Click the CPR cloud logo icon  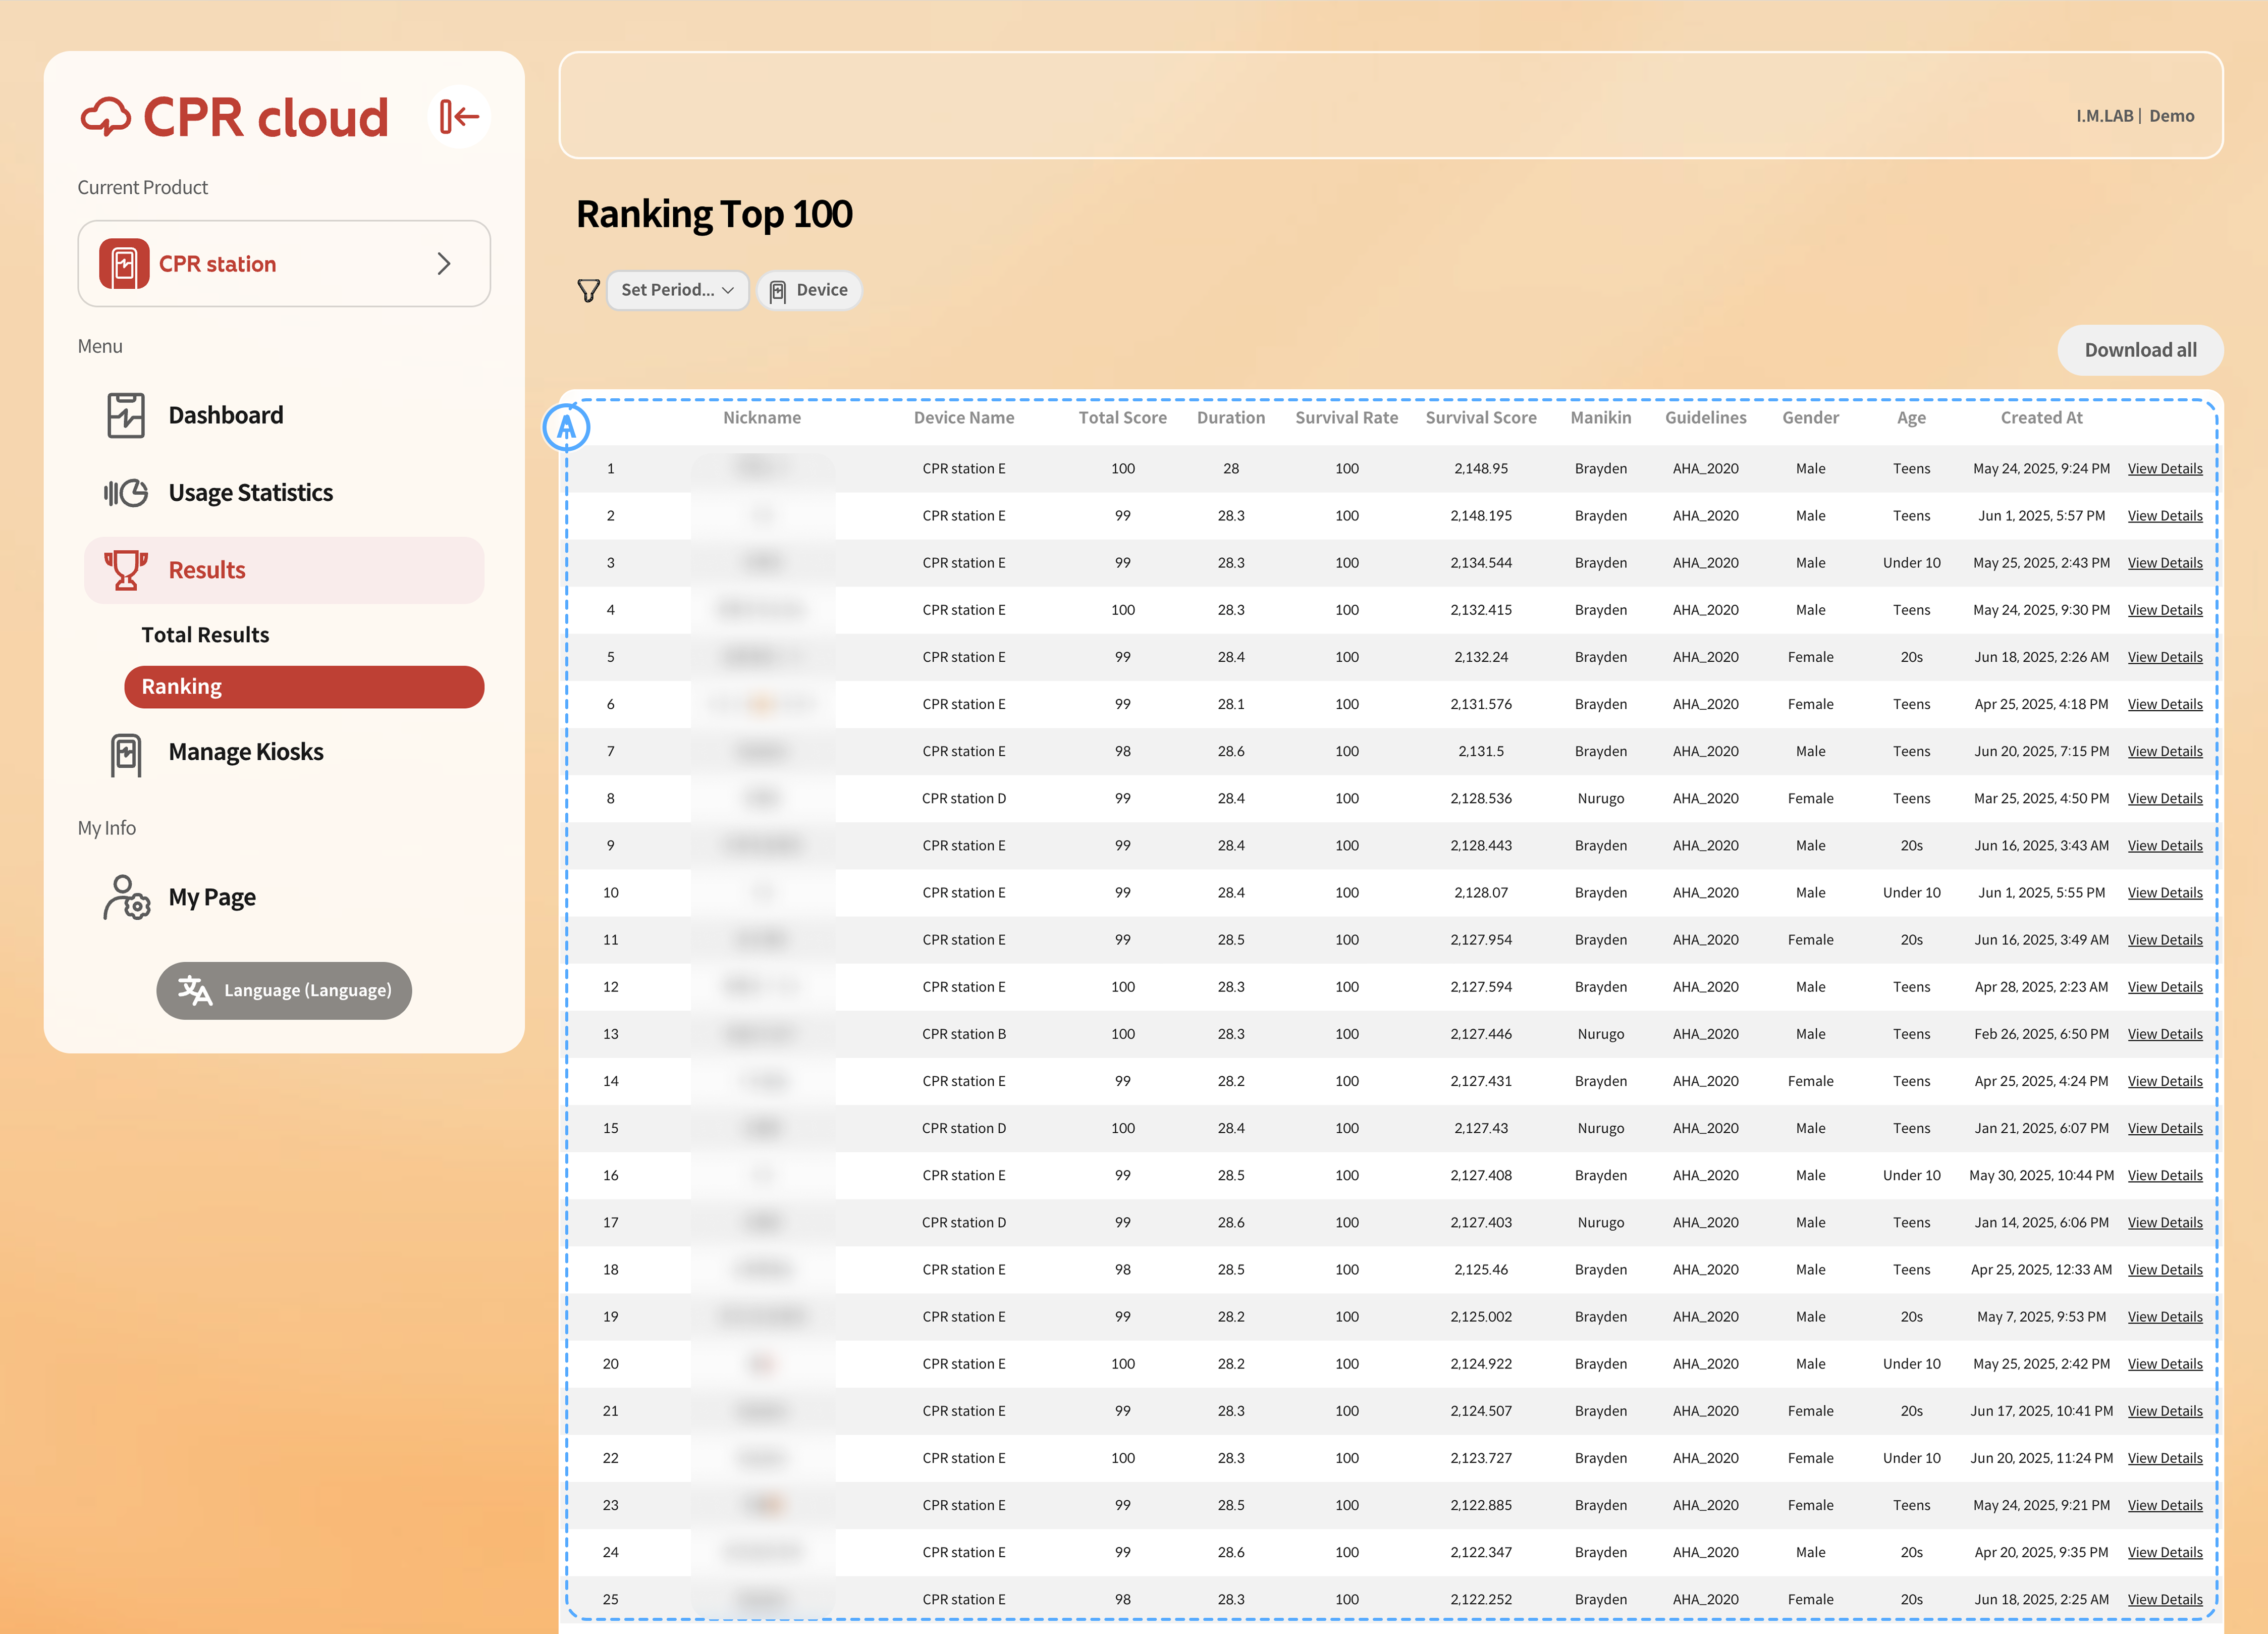[x=106, y=118]
